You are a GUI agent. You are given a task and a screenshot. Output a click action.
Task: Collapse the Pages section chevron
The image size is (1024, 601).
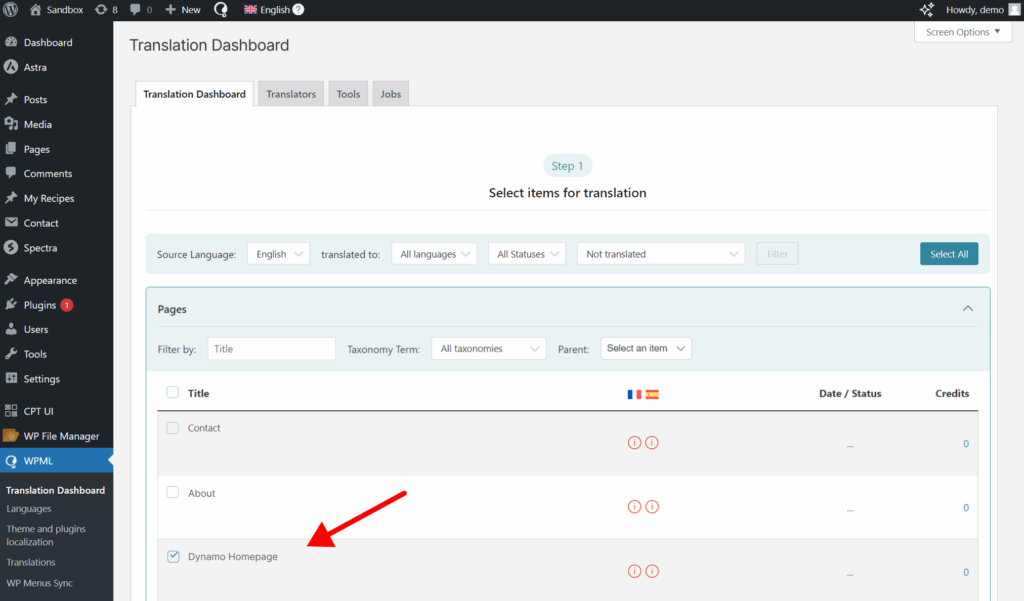(967, 308)
